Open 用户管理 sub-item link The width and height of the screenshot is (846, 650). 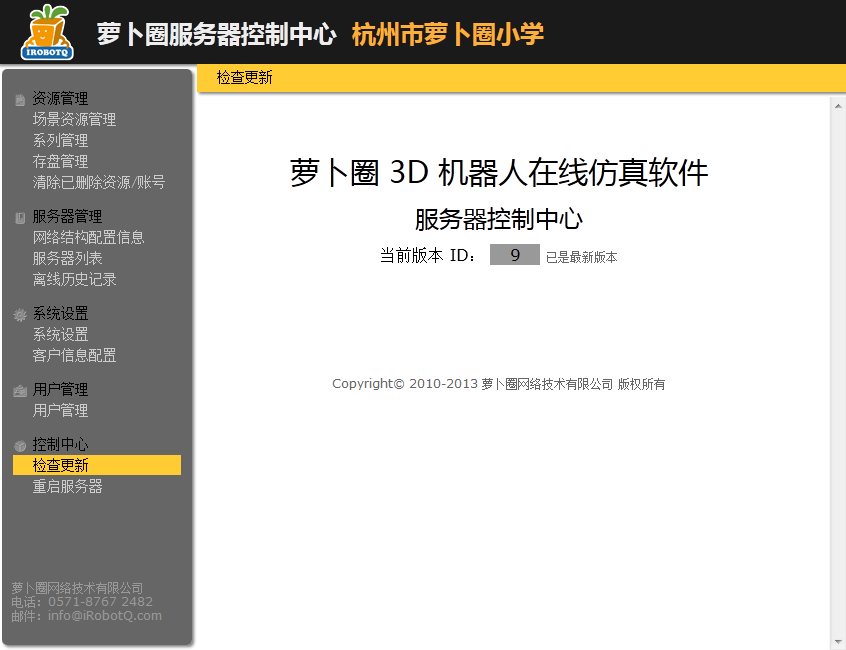tap(60, 410)
